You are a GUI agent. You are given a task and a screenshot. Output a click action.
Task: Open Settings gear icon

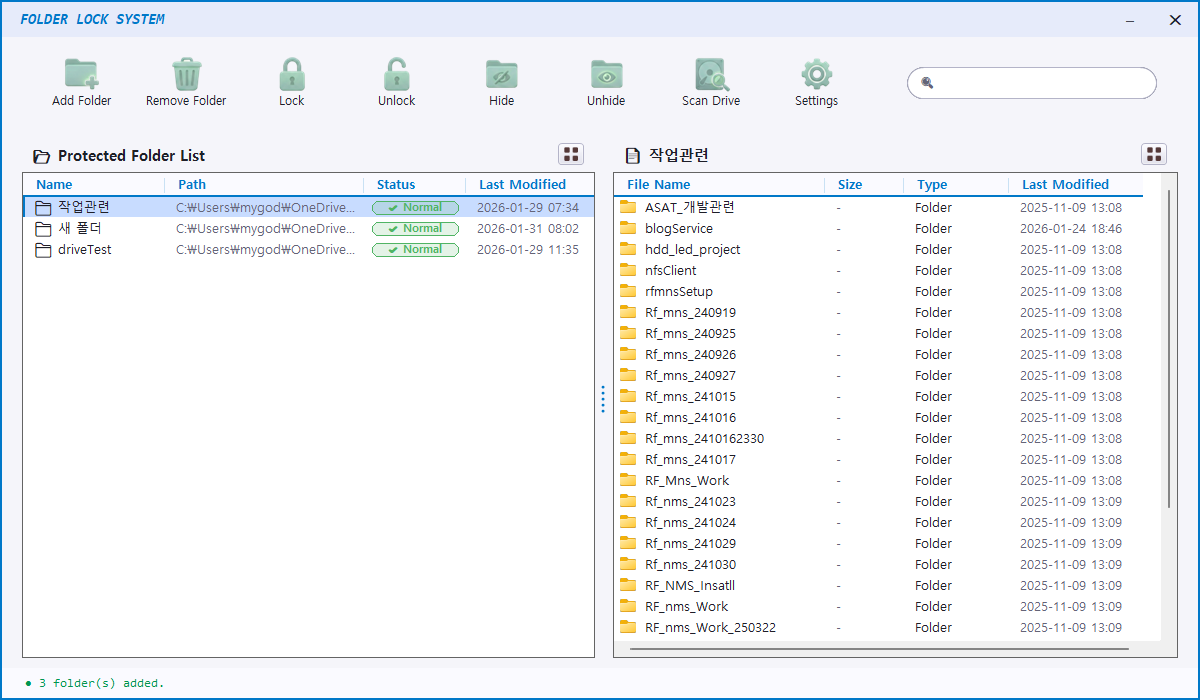[x=817, y=74]
